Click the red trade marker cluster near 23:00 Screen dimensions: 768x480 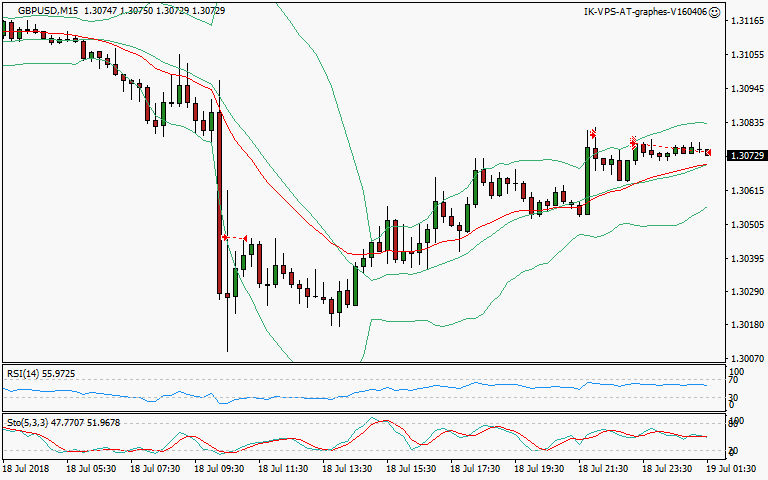pos(633,143)
